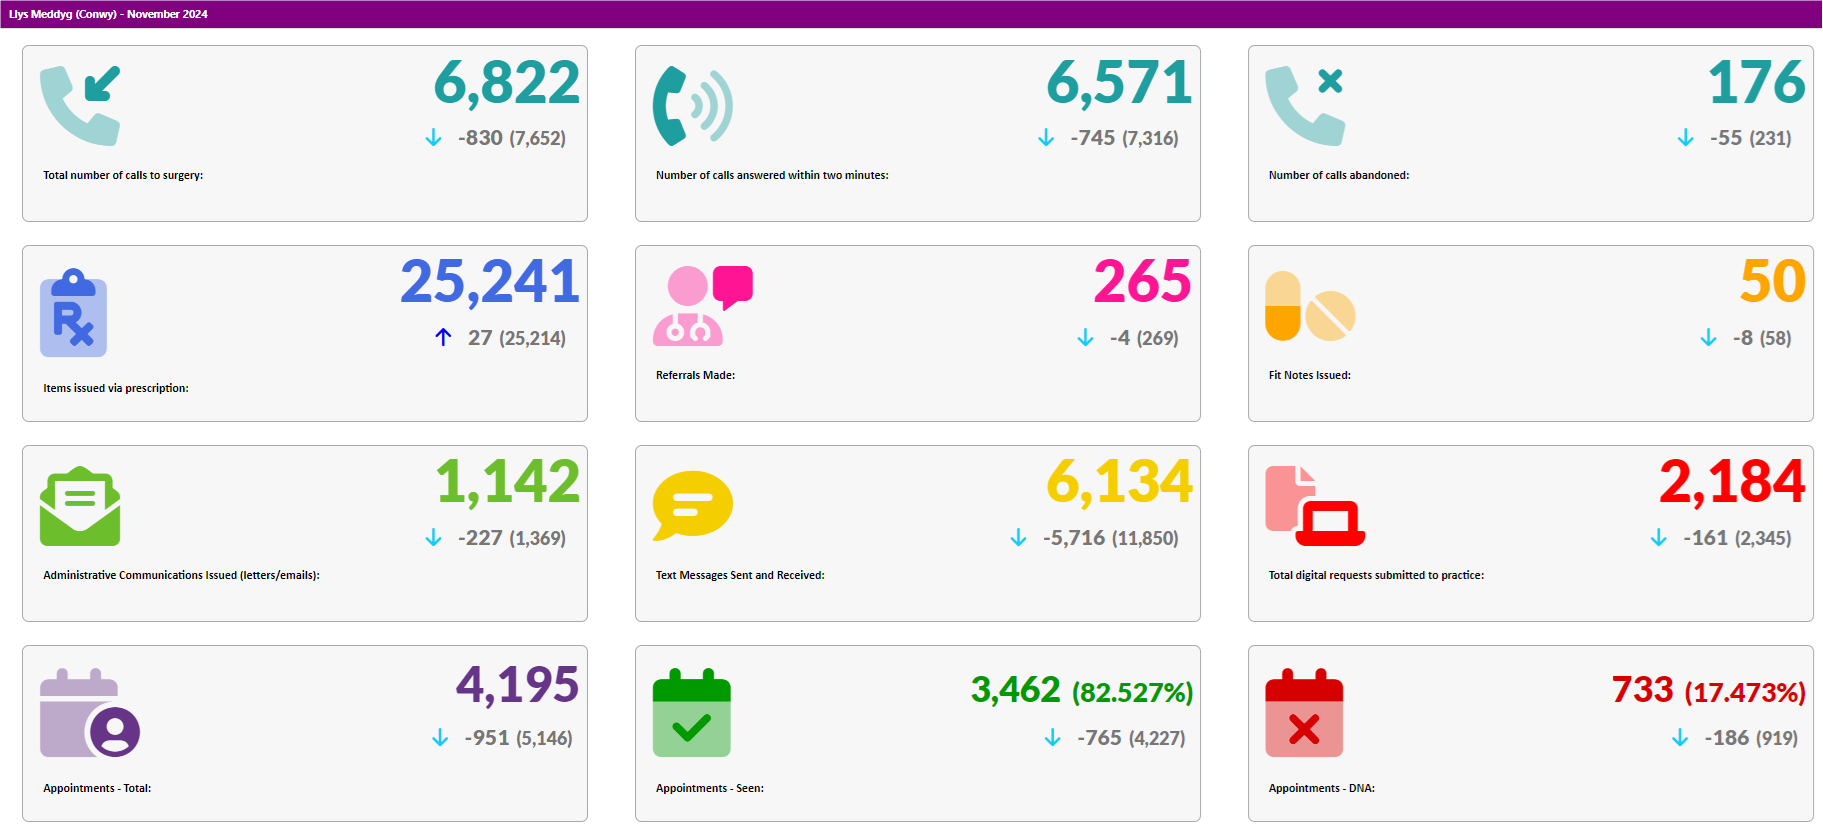Click the yellow text message bubble icon
This screenshot has height=830, width=1823.
pos(693,506)
